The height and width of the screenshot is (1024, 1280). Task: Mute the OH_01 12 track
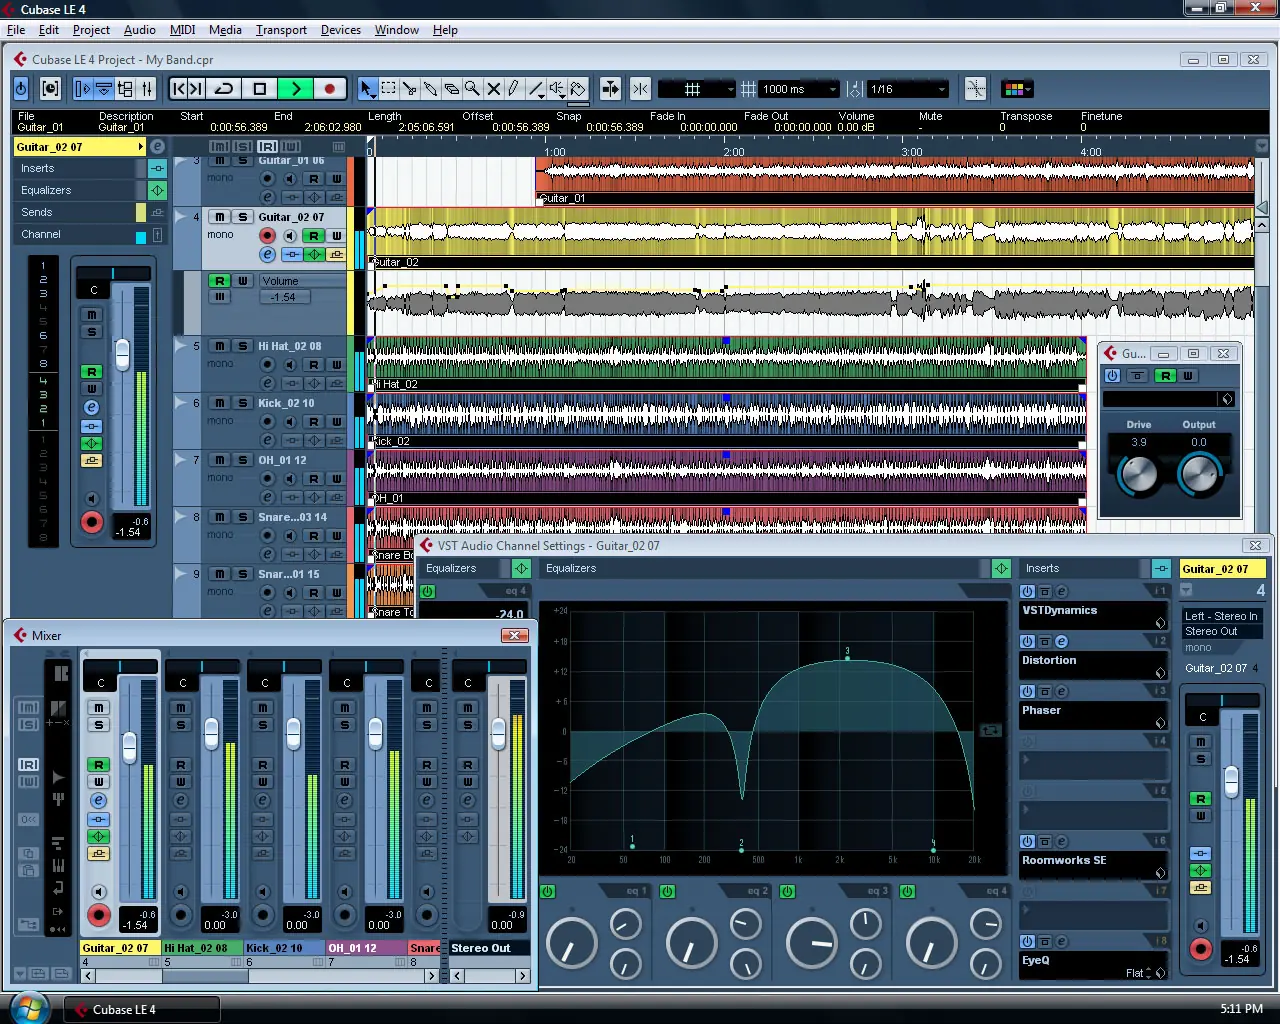point(220,460)
